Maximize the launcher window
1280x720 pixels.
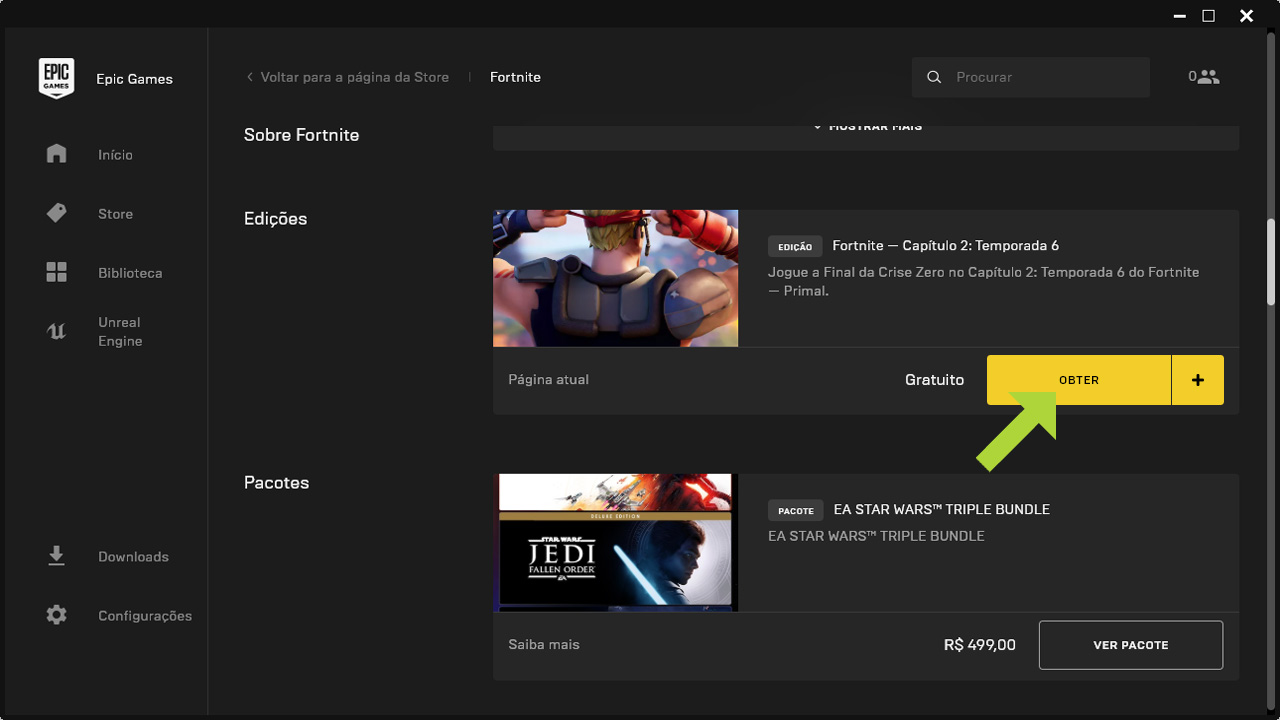[1208, 16]
